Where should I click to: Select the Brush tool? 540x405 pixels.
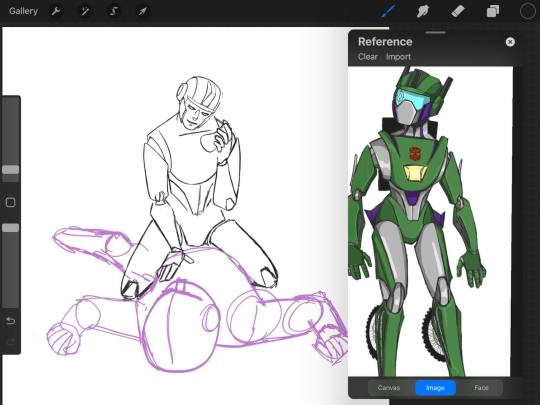389,10
